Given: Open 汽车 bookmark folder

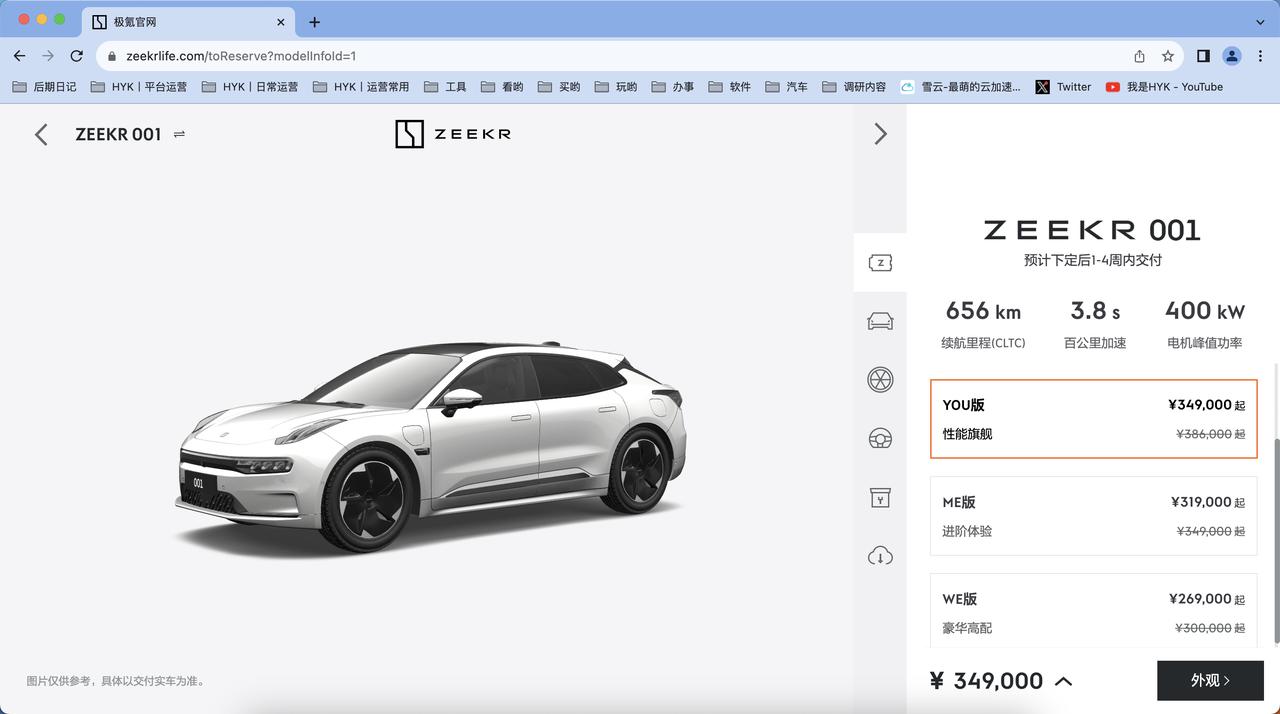Looking at the screenshot, I should tap(787, 87).
